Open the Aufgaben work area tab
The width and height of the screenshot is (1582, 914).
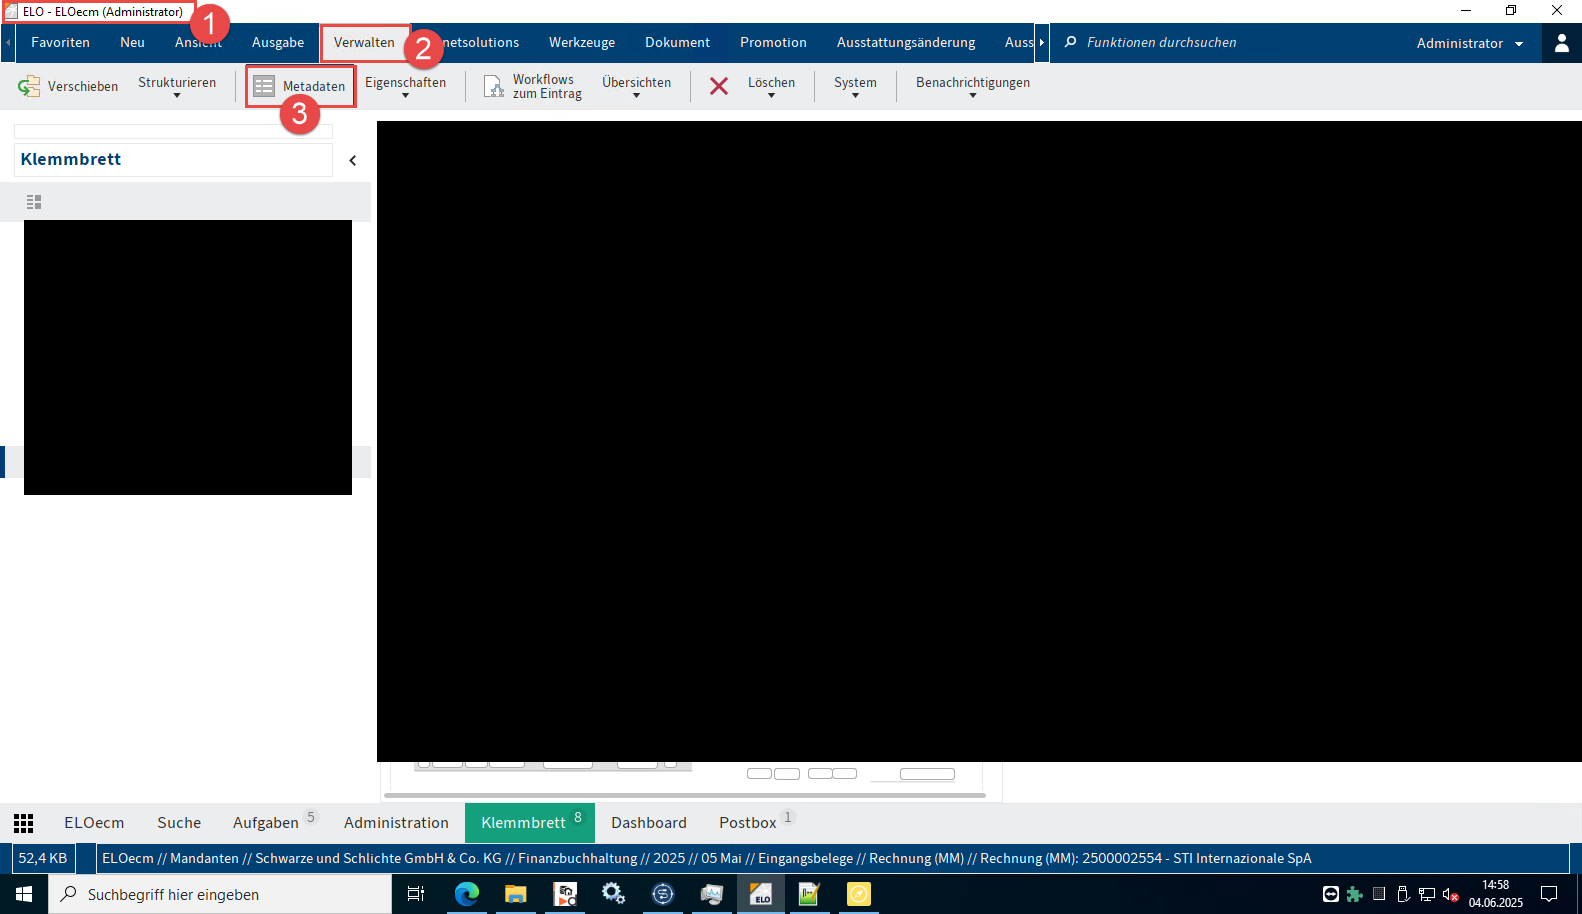click(x=266, y=823)
